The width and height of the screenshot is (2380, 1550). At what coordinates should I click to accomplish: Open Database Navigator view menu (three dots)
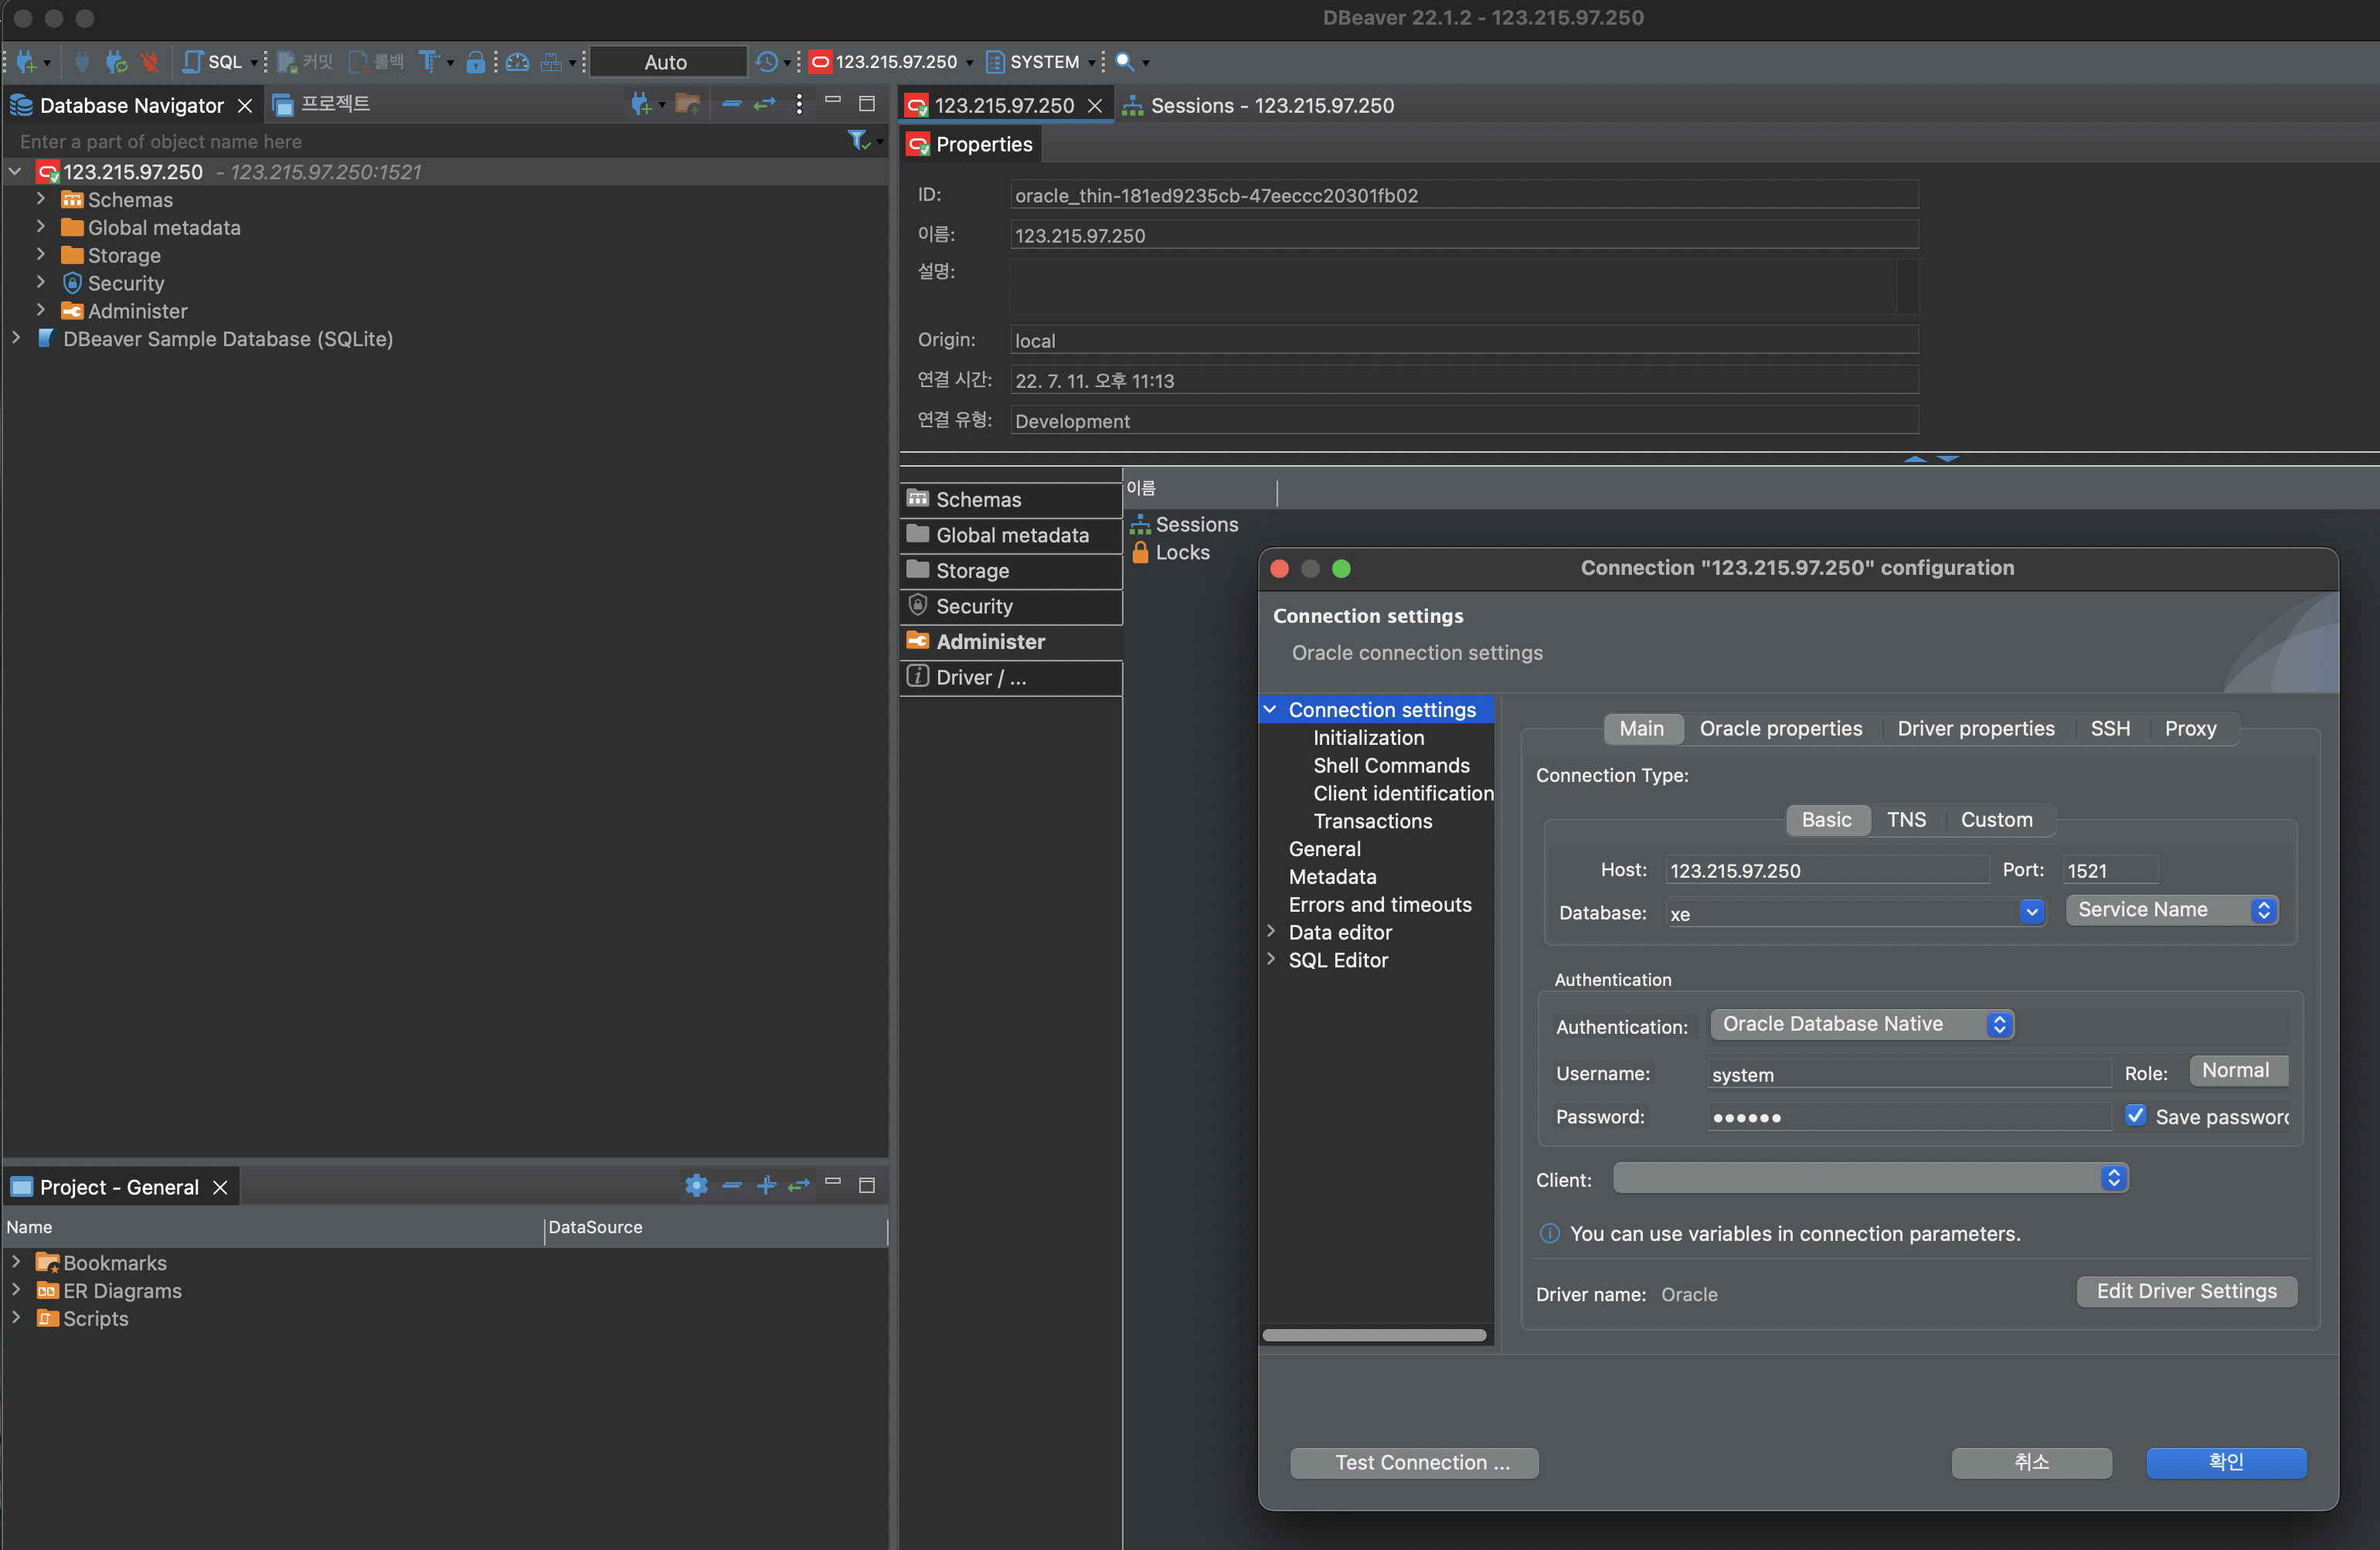coord(798,104)
